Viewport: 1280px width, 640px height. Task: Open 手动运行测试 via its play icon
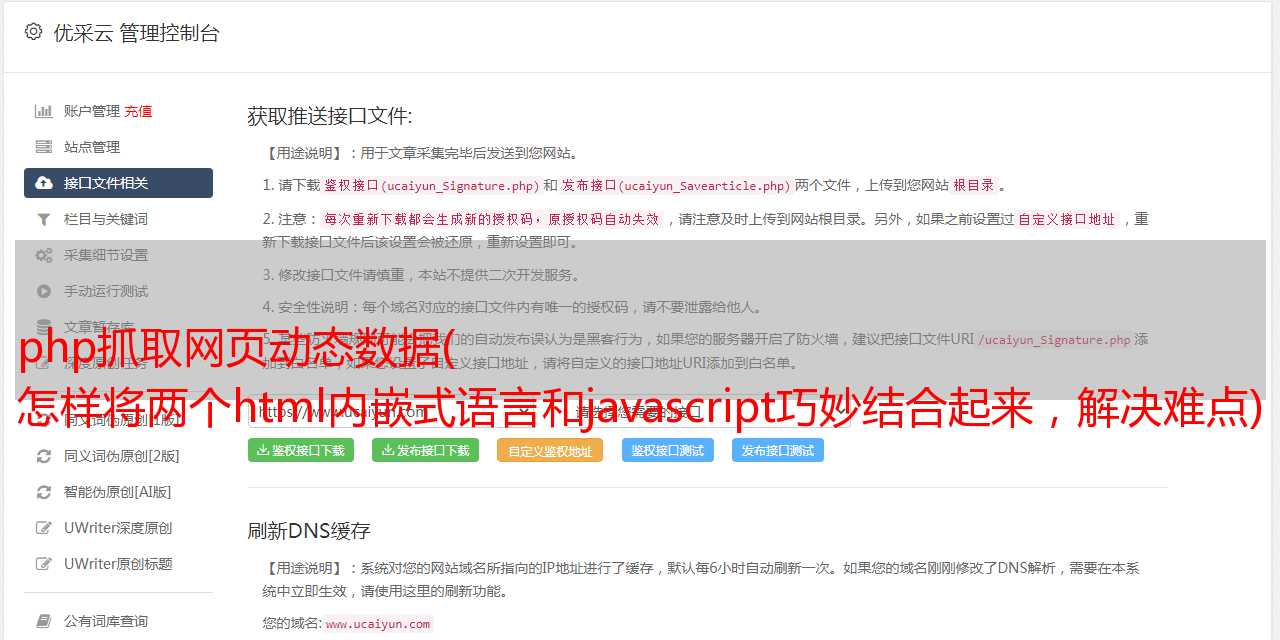tap(44, 291)
